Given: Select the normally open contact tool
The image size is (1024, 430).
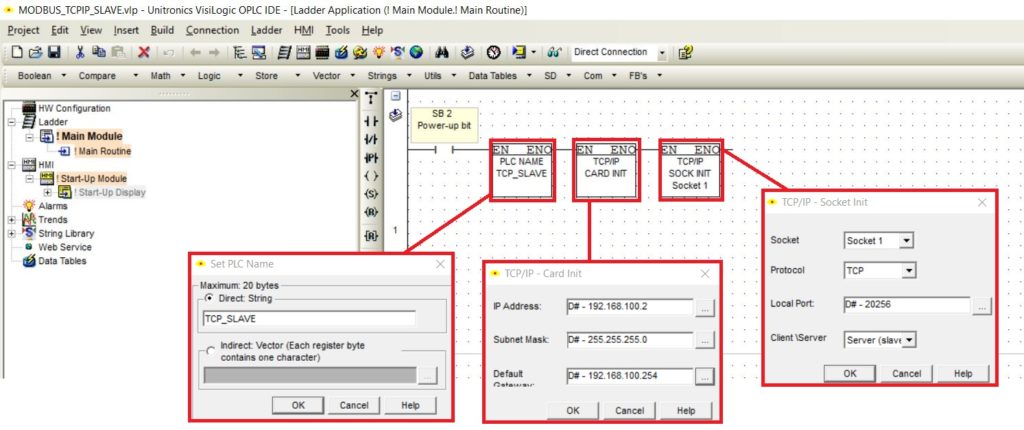Looking at the screenshot, I should (371, 122).
